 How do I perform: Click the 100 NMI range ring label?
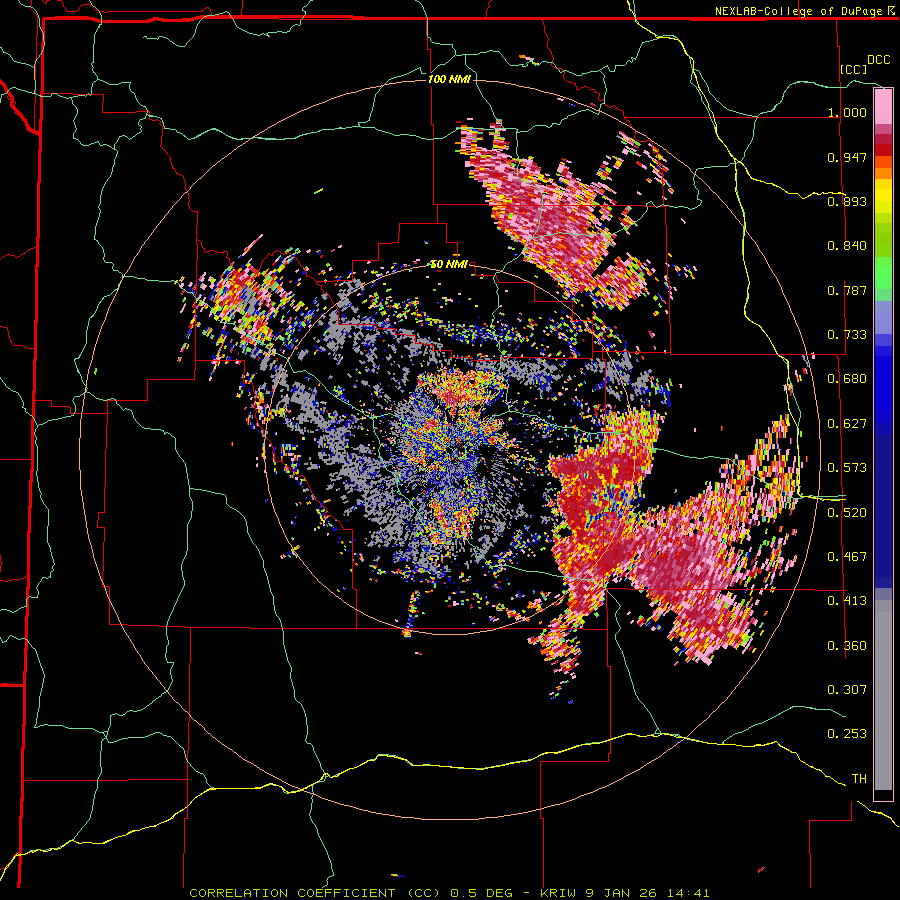click(449, 79)
